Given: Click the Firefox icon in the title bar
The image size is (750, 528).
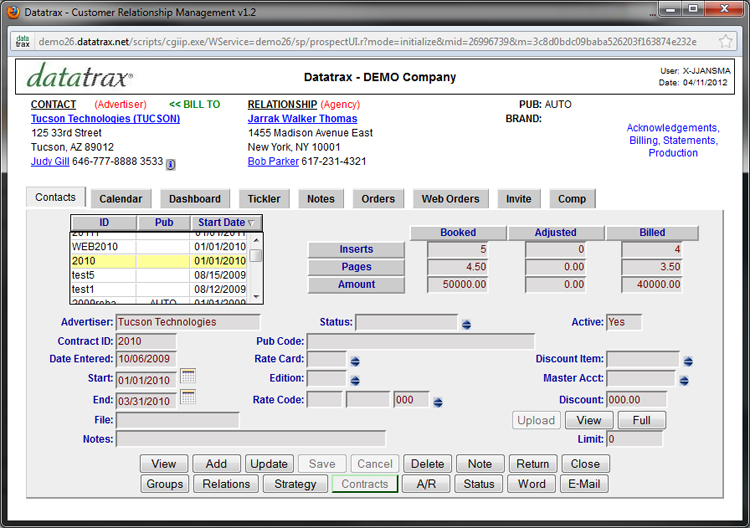Looking at the screenshot, I should (x=13, y=12).
